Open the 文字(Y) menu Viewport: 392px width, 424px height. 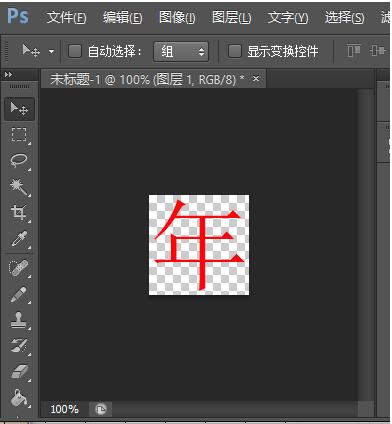(x=288, y=17)
